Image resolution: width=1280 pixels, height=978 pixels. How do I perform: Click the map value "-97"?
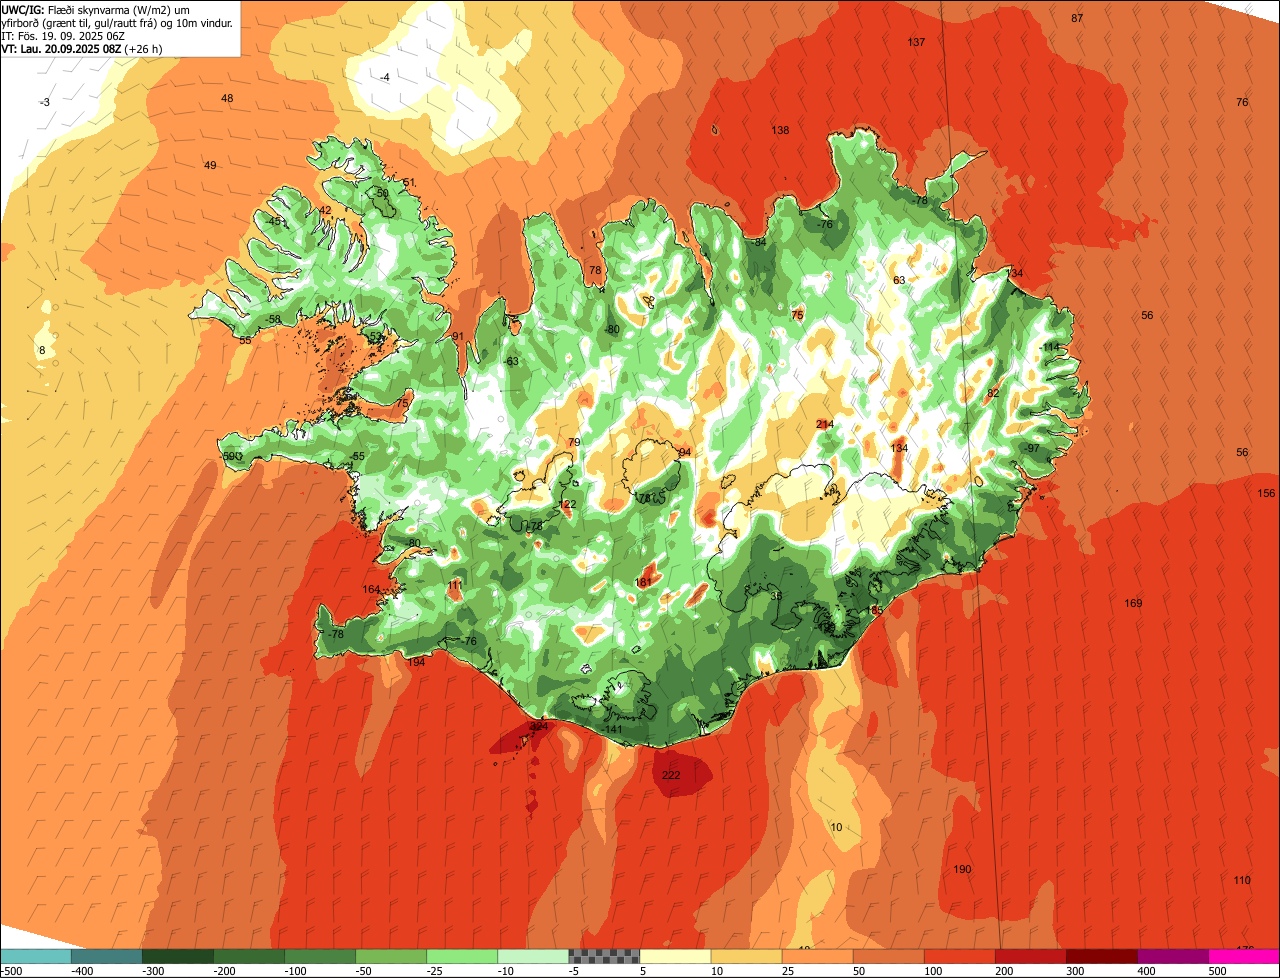click(1032, 448)
